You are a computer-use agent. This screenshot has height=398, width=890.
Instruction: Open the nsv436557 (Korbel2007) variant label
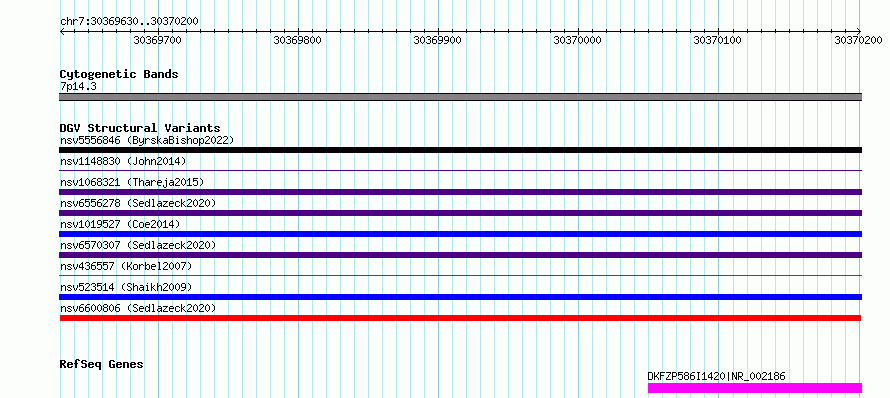click(x=126, y=266)
